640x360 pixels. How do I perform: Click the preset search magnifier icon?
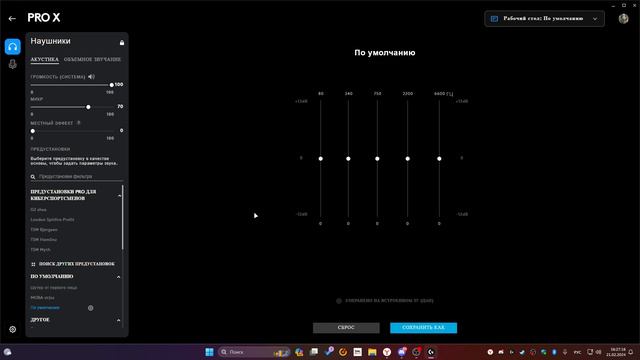pos(33,177)
